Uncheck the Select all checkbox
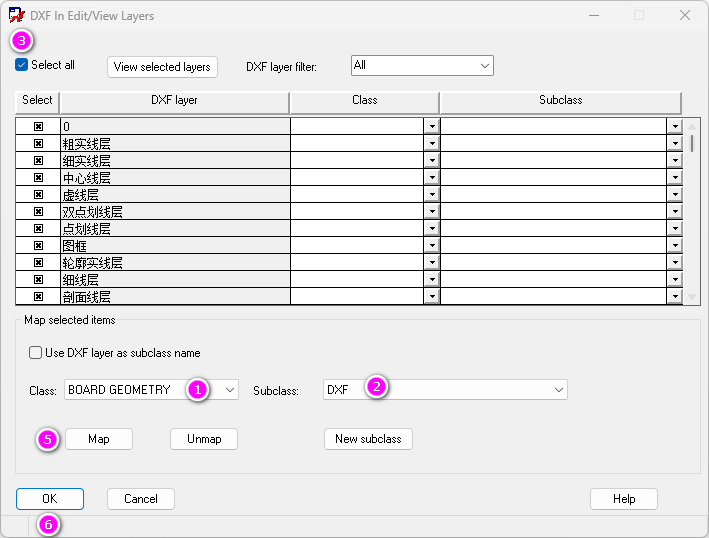This screenshot has height=538, width=709. tap(21, 65)
